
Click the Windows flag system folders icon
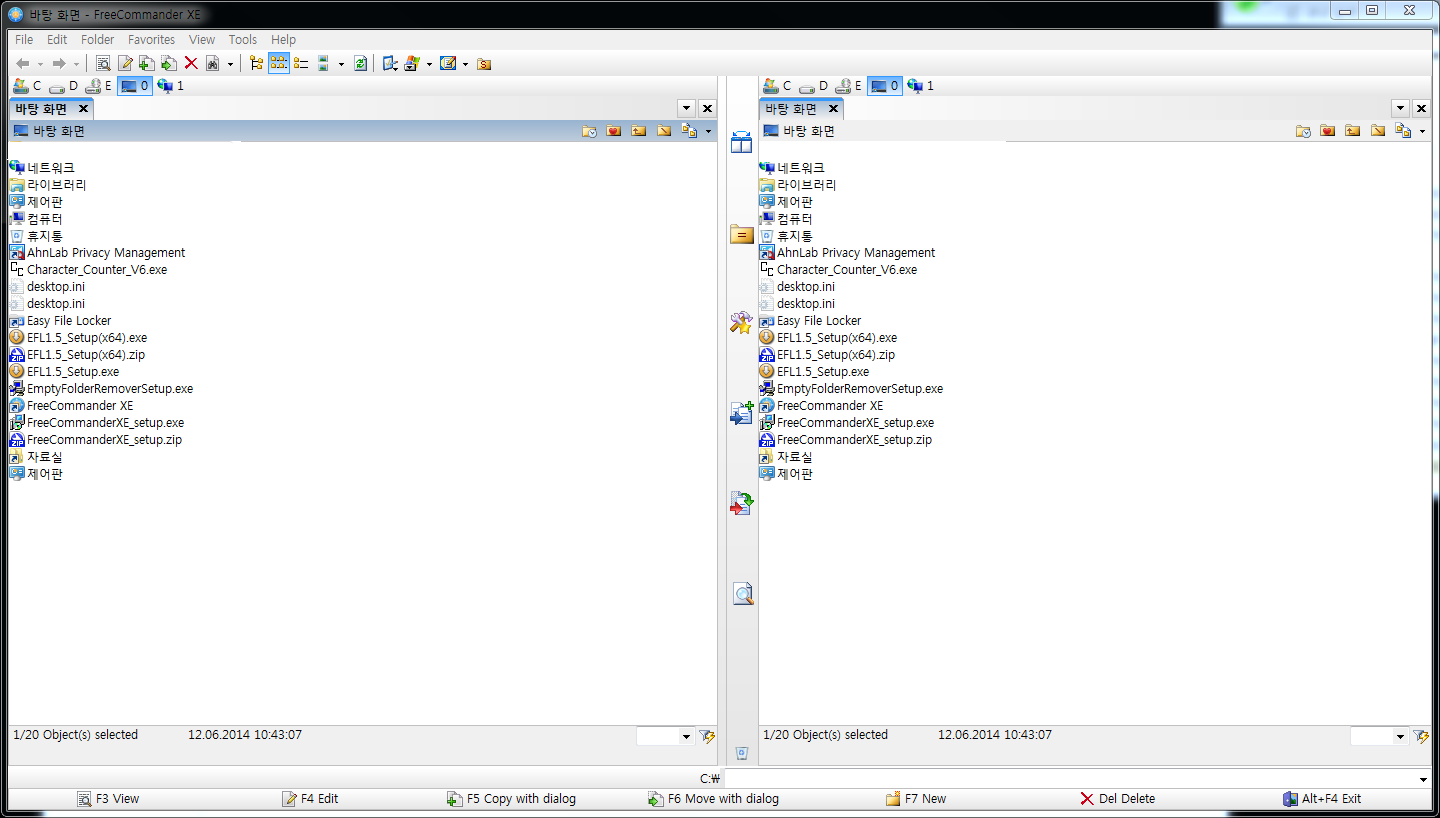[x=412, y=63]
